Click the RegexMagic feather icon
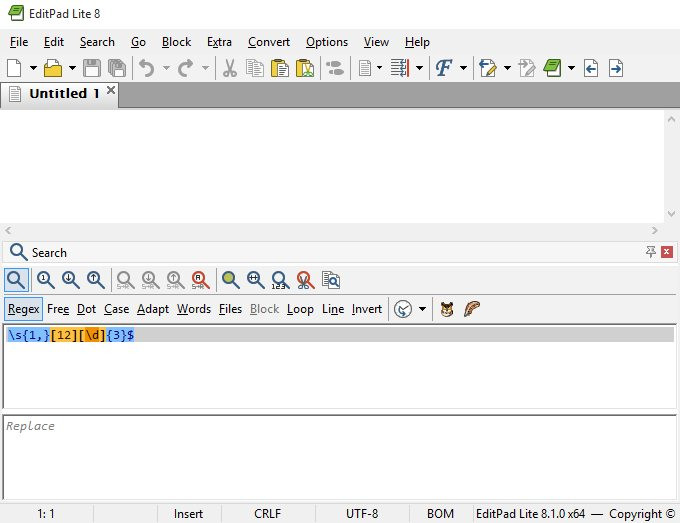The image size is (680, 523). tap(472, 309)
